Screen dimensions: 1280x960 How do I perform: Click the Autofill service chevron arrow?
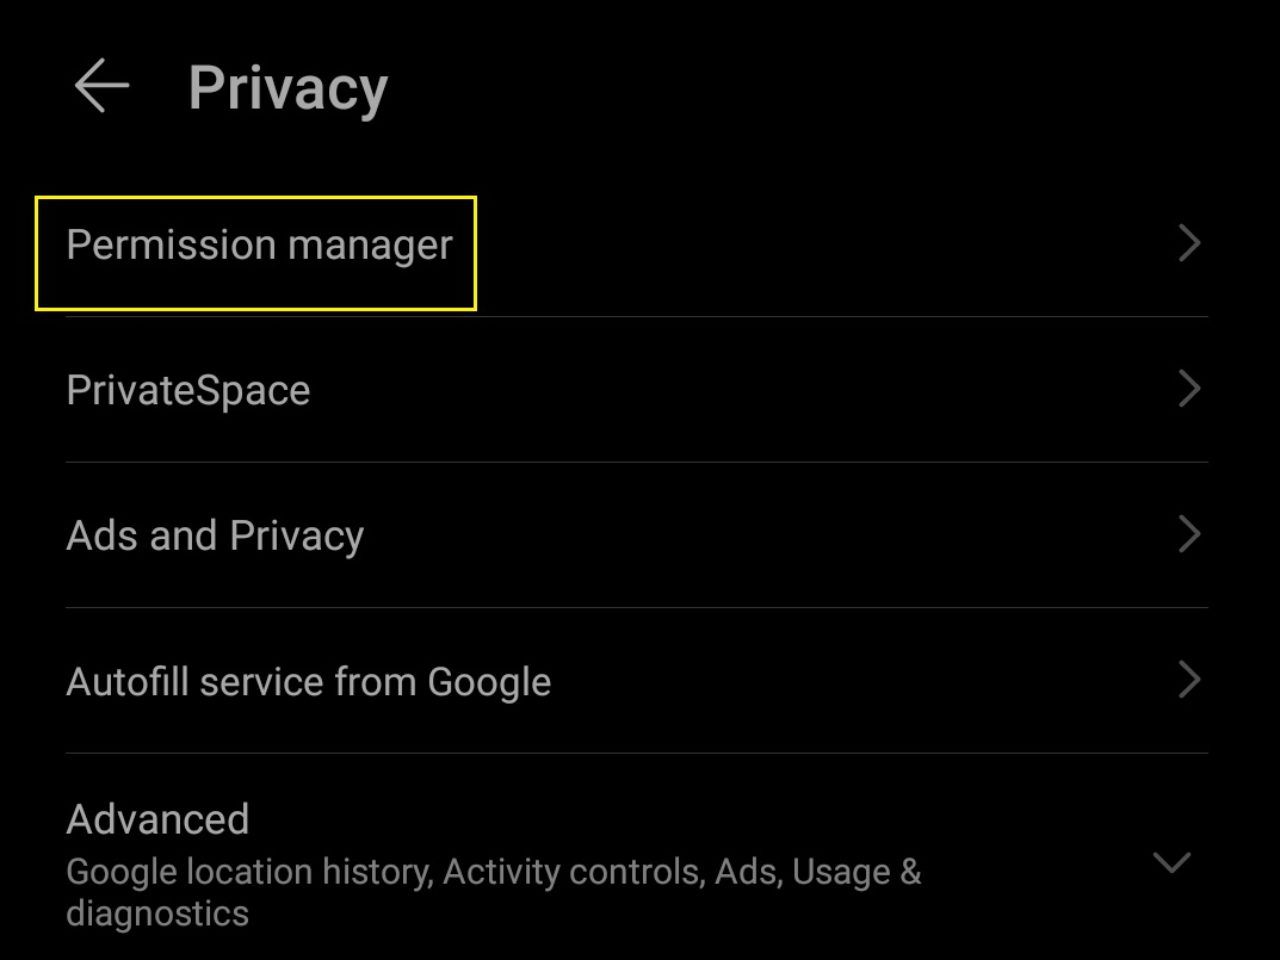1189,680
